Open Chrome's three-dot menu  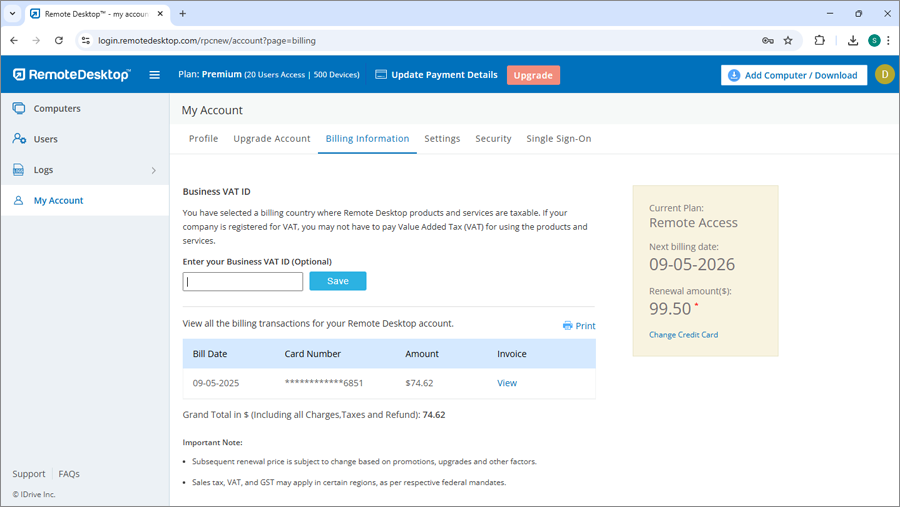888,41
